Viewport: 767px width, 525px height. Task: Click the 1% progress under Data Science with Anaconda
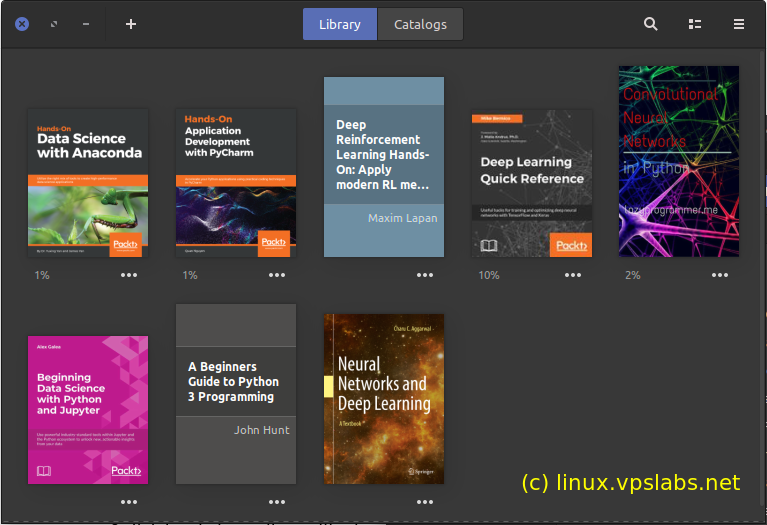coord(42,275)
